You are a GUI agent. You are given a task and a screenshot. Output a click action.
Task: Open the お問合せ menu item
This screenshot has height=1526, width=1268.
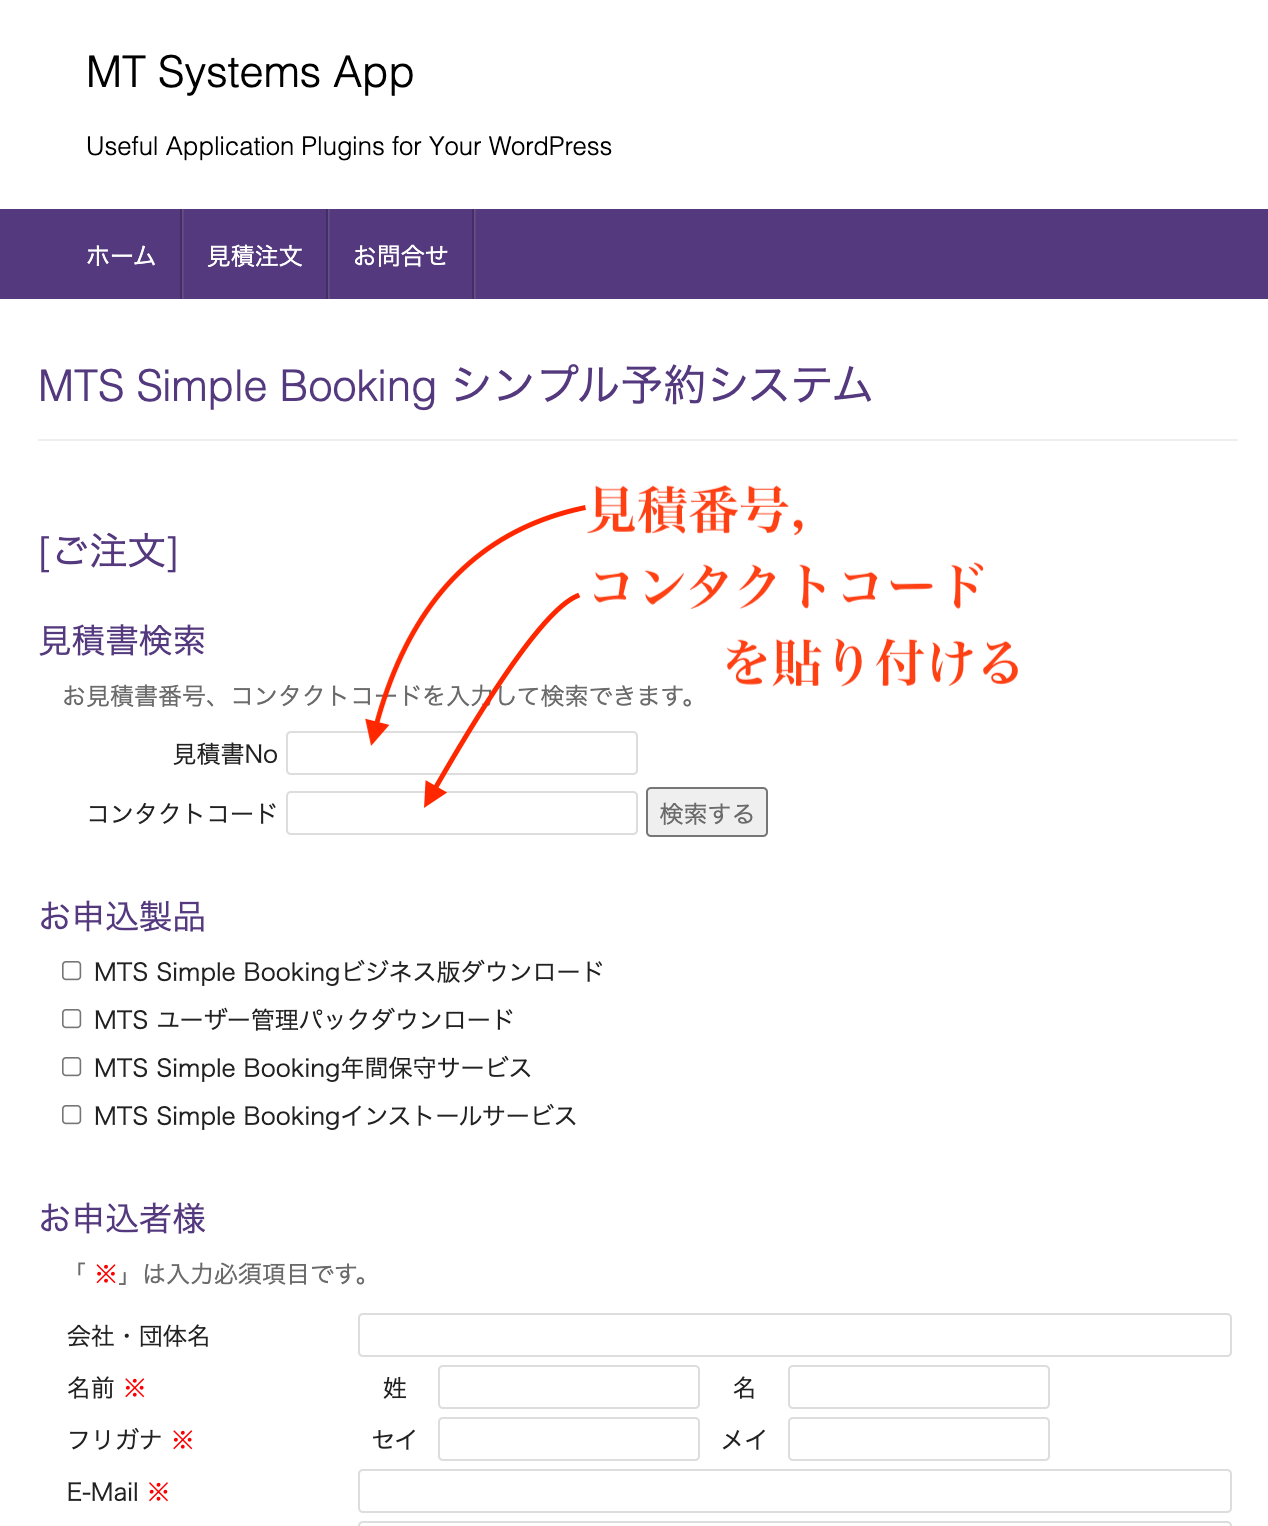coord(400,256)
